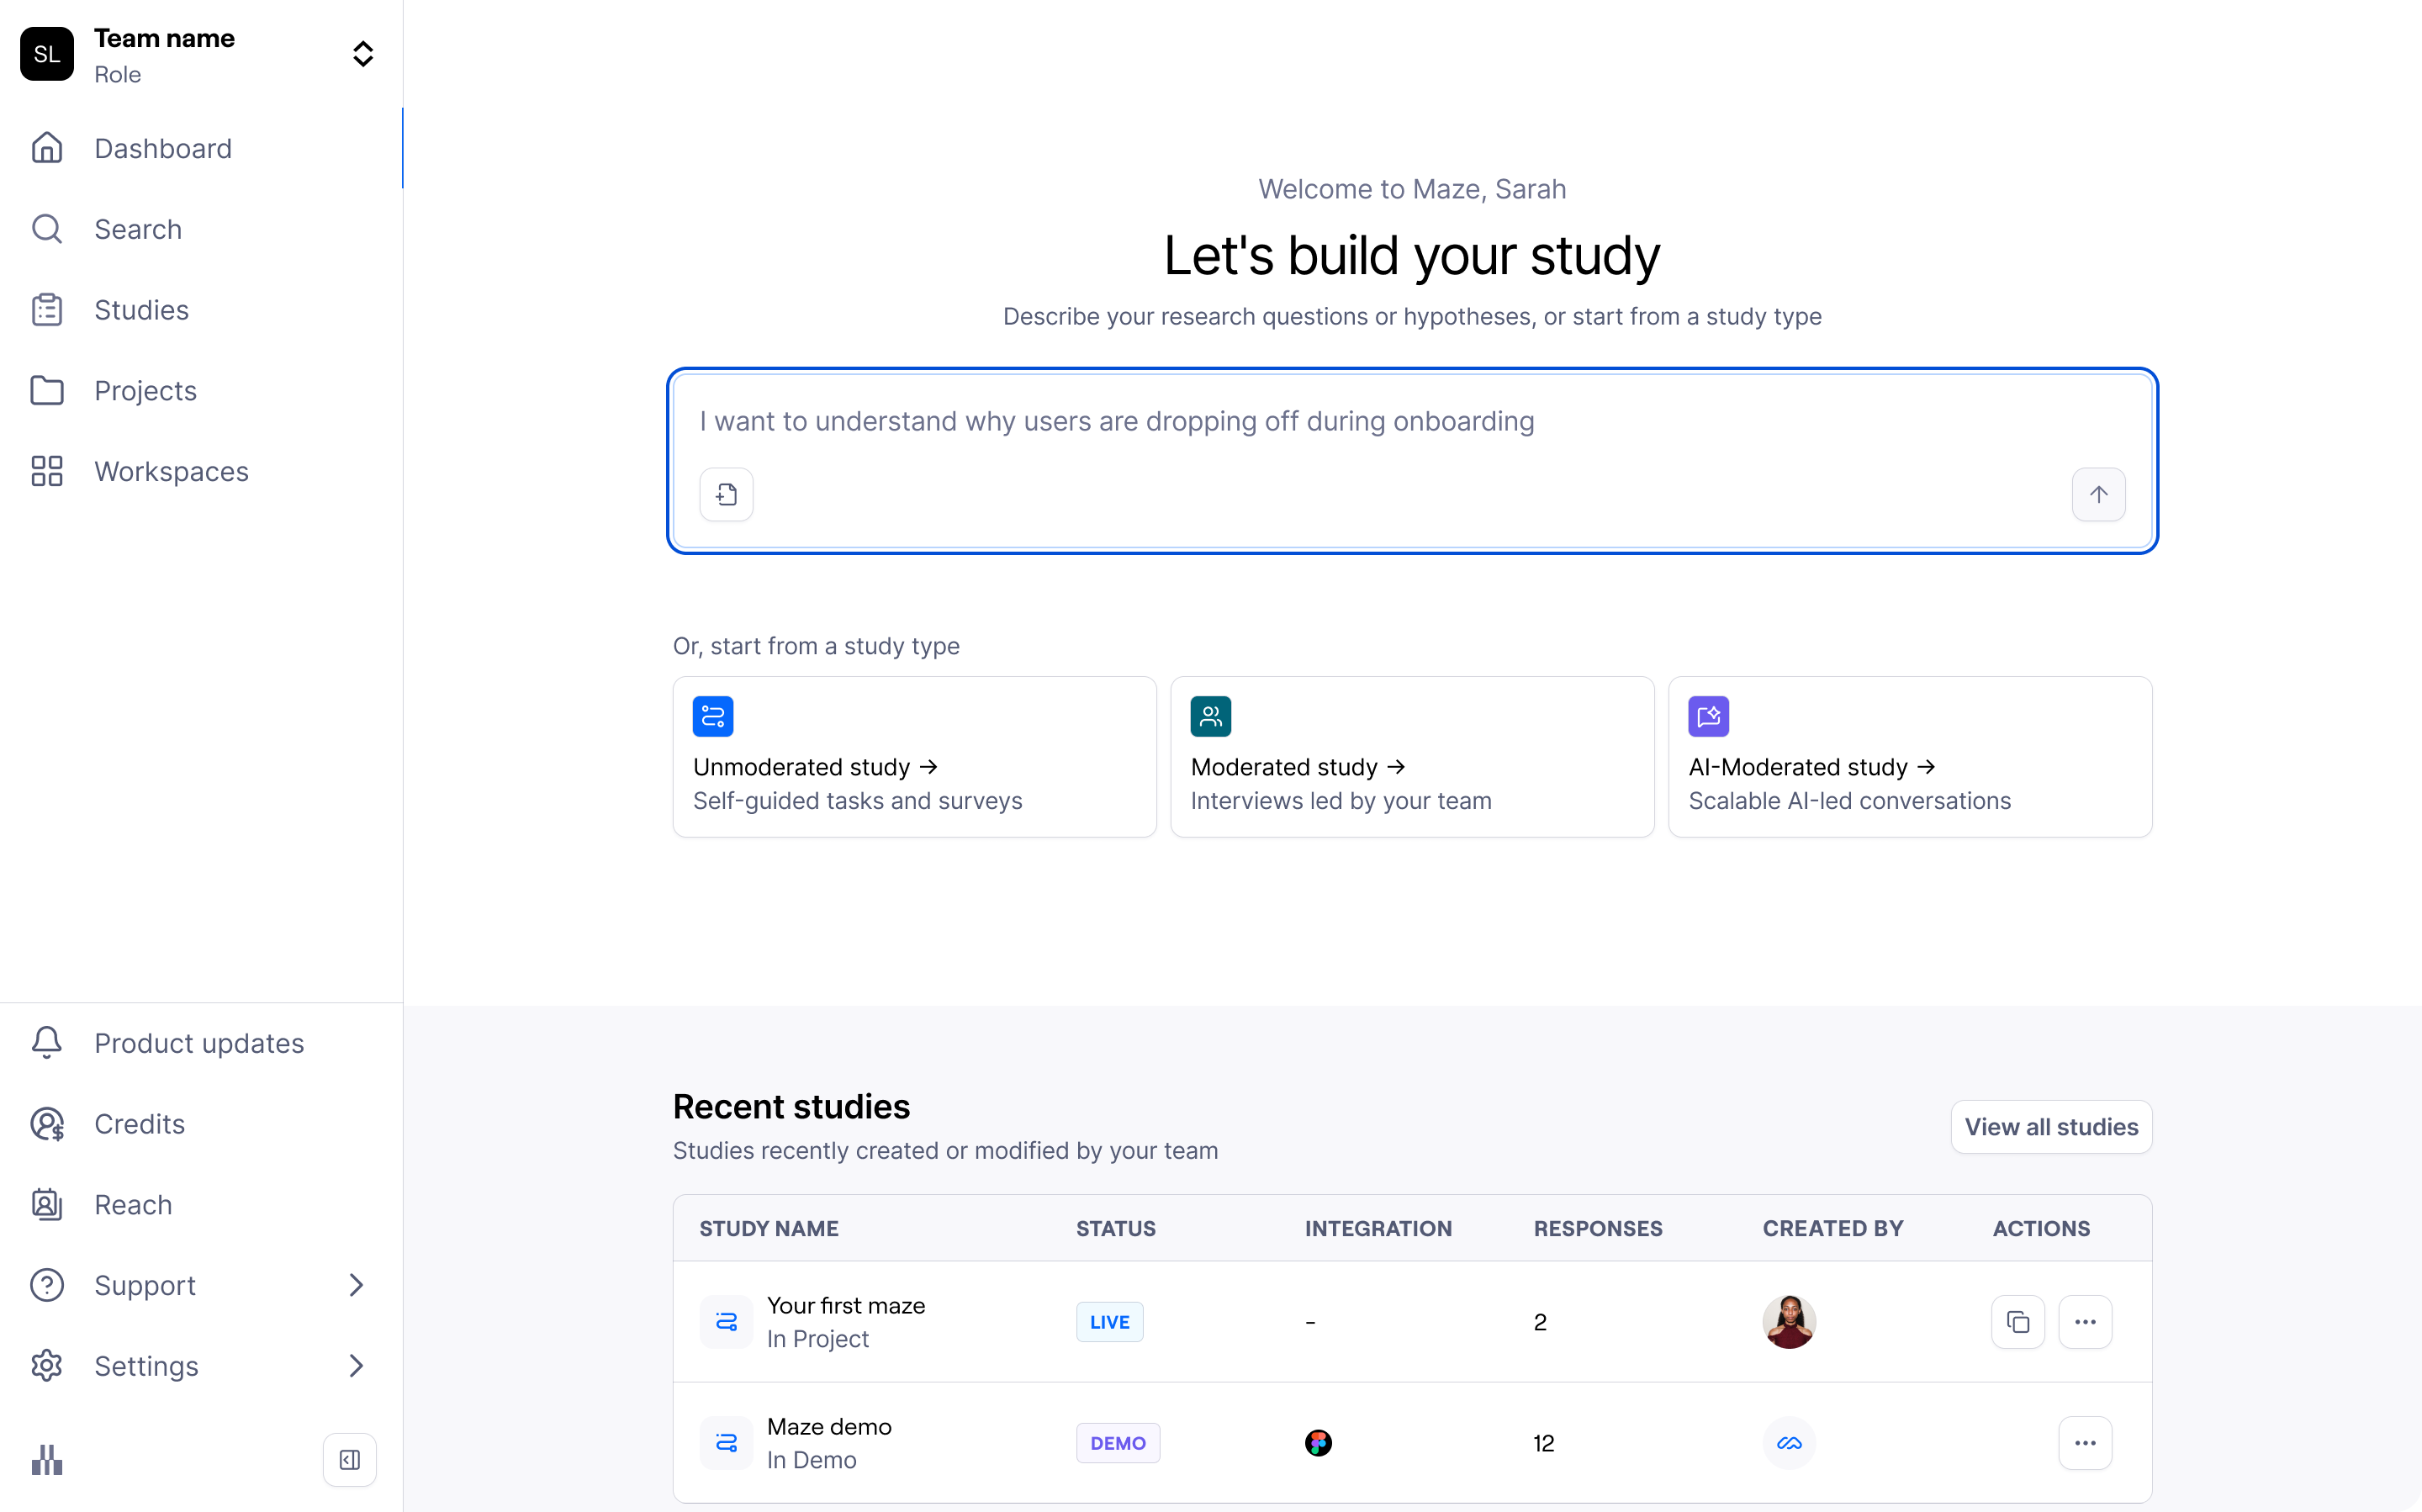The image size is (2422, 1512).
Task: Click the Product updates bell icon
Action: (x=47, y=1043)
